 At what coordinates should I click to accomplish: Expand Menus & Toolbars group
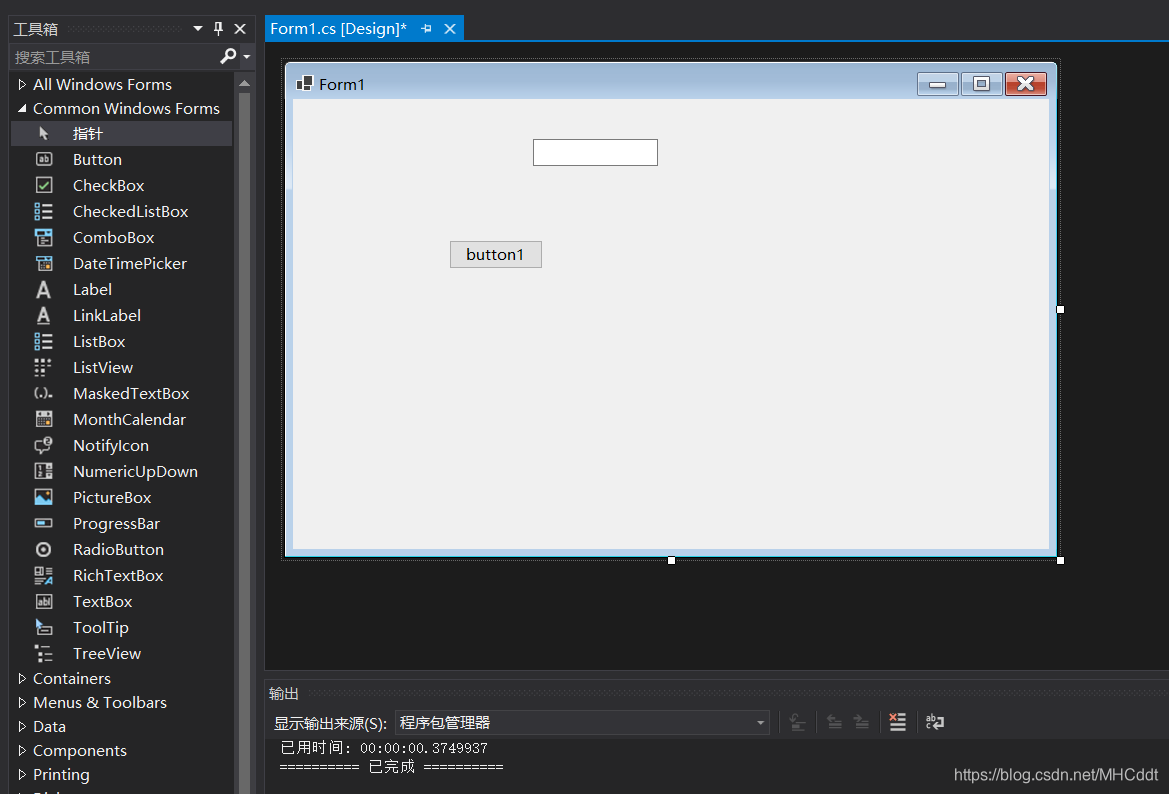click(22, 702)
